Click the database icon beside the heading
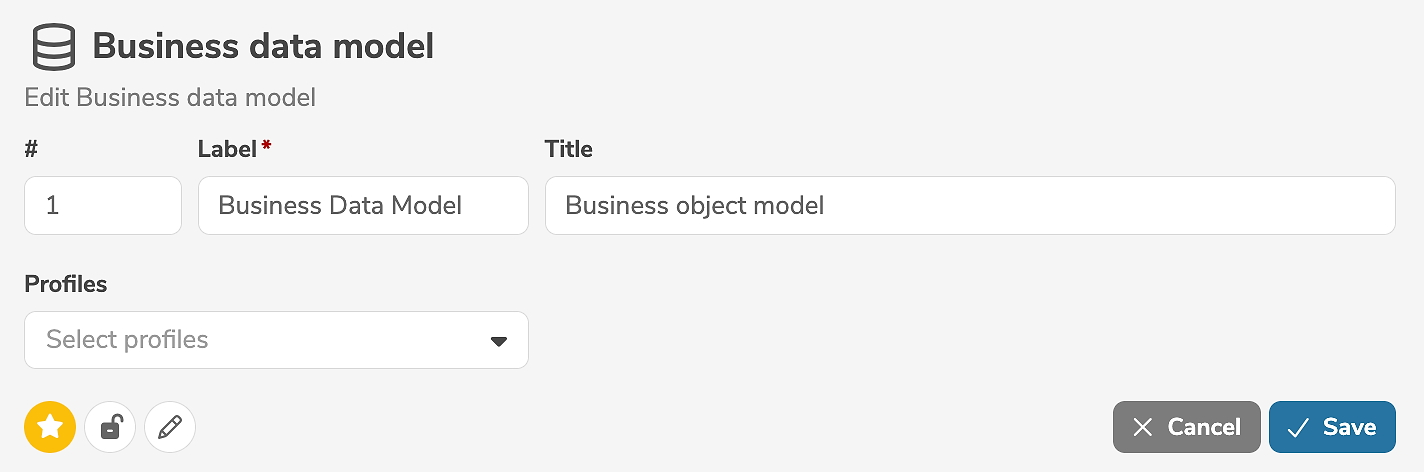Screen dimensions: 1424x472 [53, 47]
